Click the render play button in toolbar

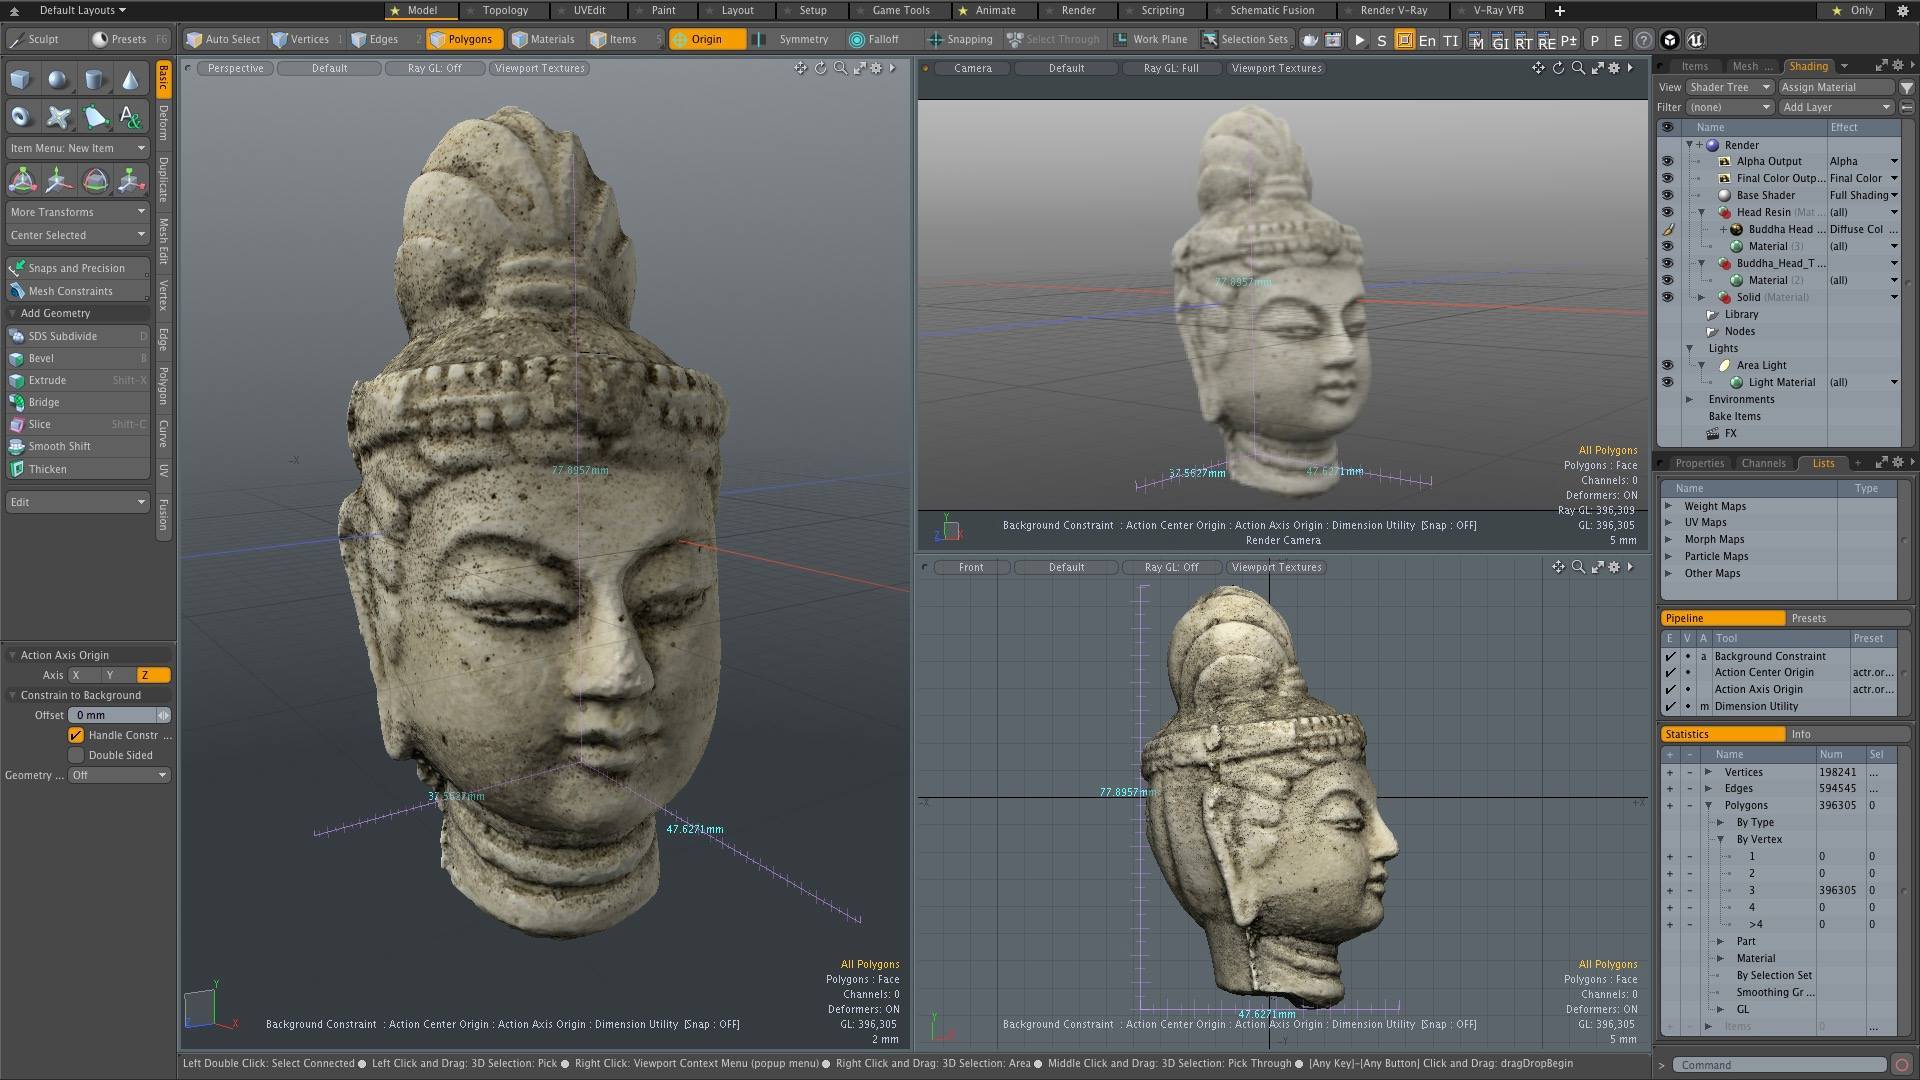pos(1359,40)
